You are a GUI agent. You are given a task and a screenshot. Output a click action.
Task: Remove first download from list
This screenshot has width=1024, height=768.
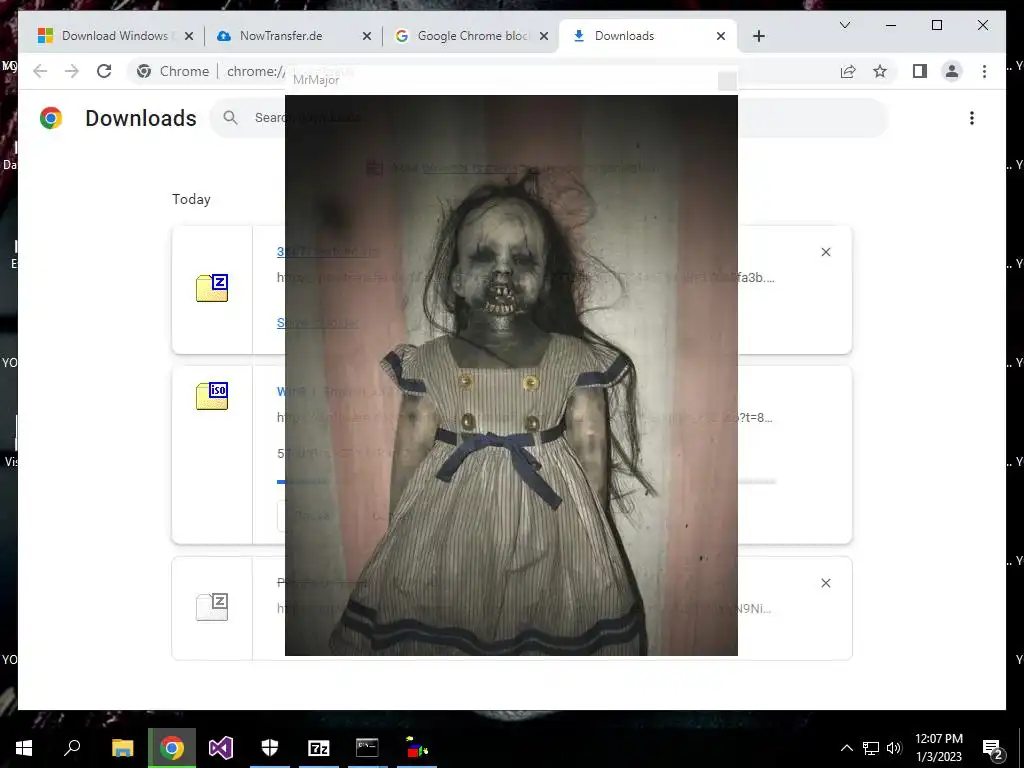pos(825,252)
